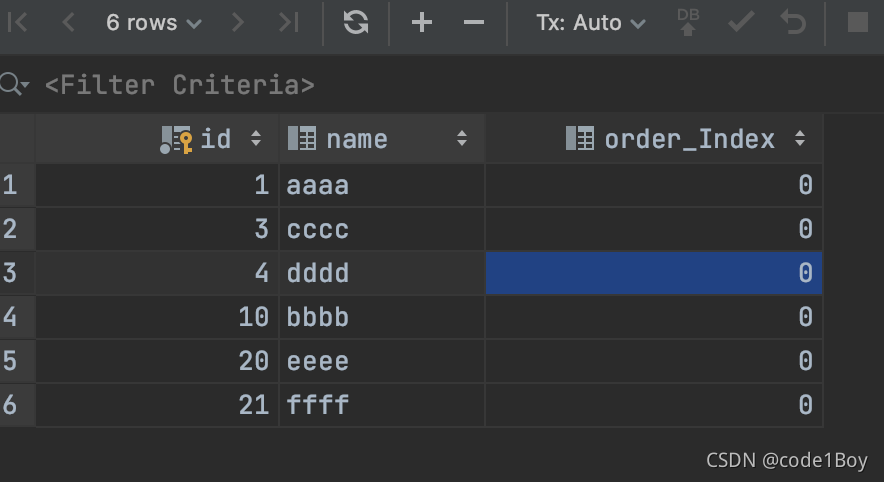Open the Tx: Auto transaction mode dropdown
Image resolution: width=884 pixels, height=482 pixels.
pyautogui.click(x=591, y=23)
